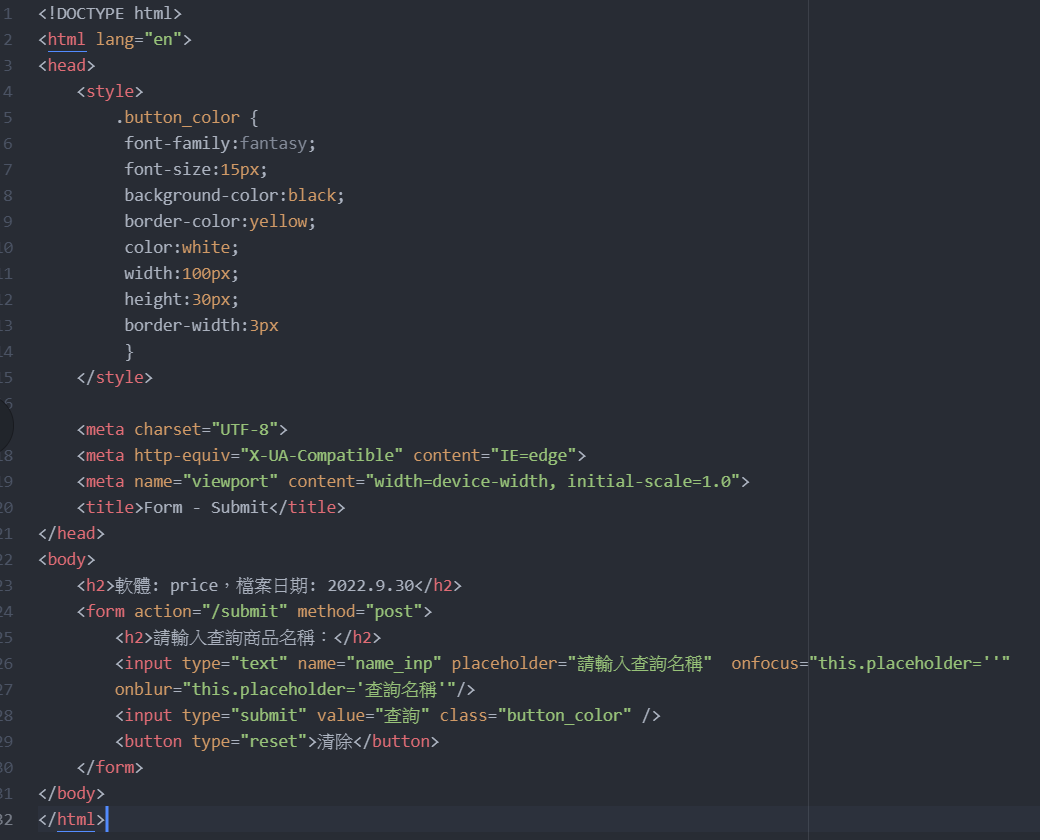The height and width of the screenshot is (840, 1040).
Task: Click the meta charset UTF-8 tag
Action: (x=180, y=429)
